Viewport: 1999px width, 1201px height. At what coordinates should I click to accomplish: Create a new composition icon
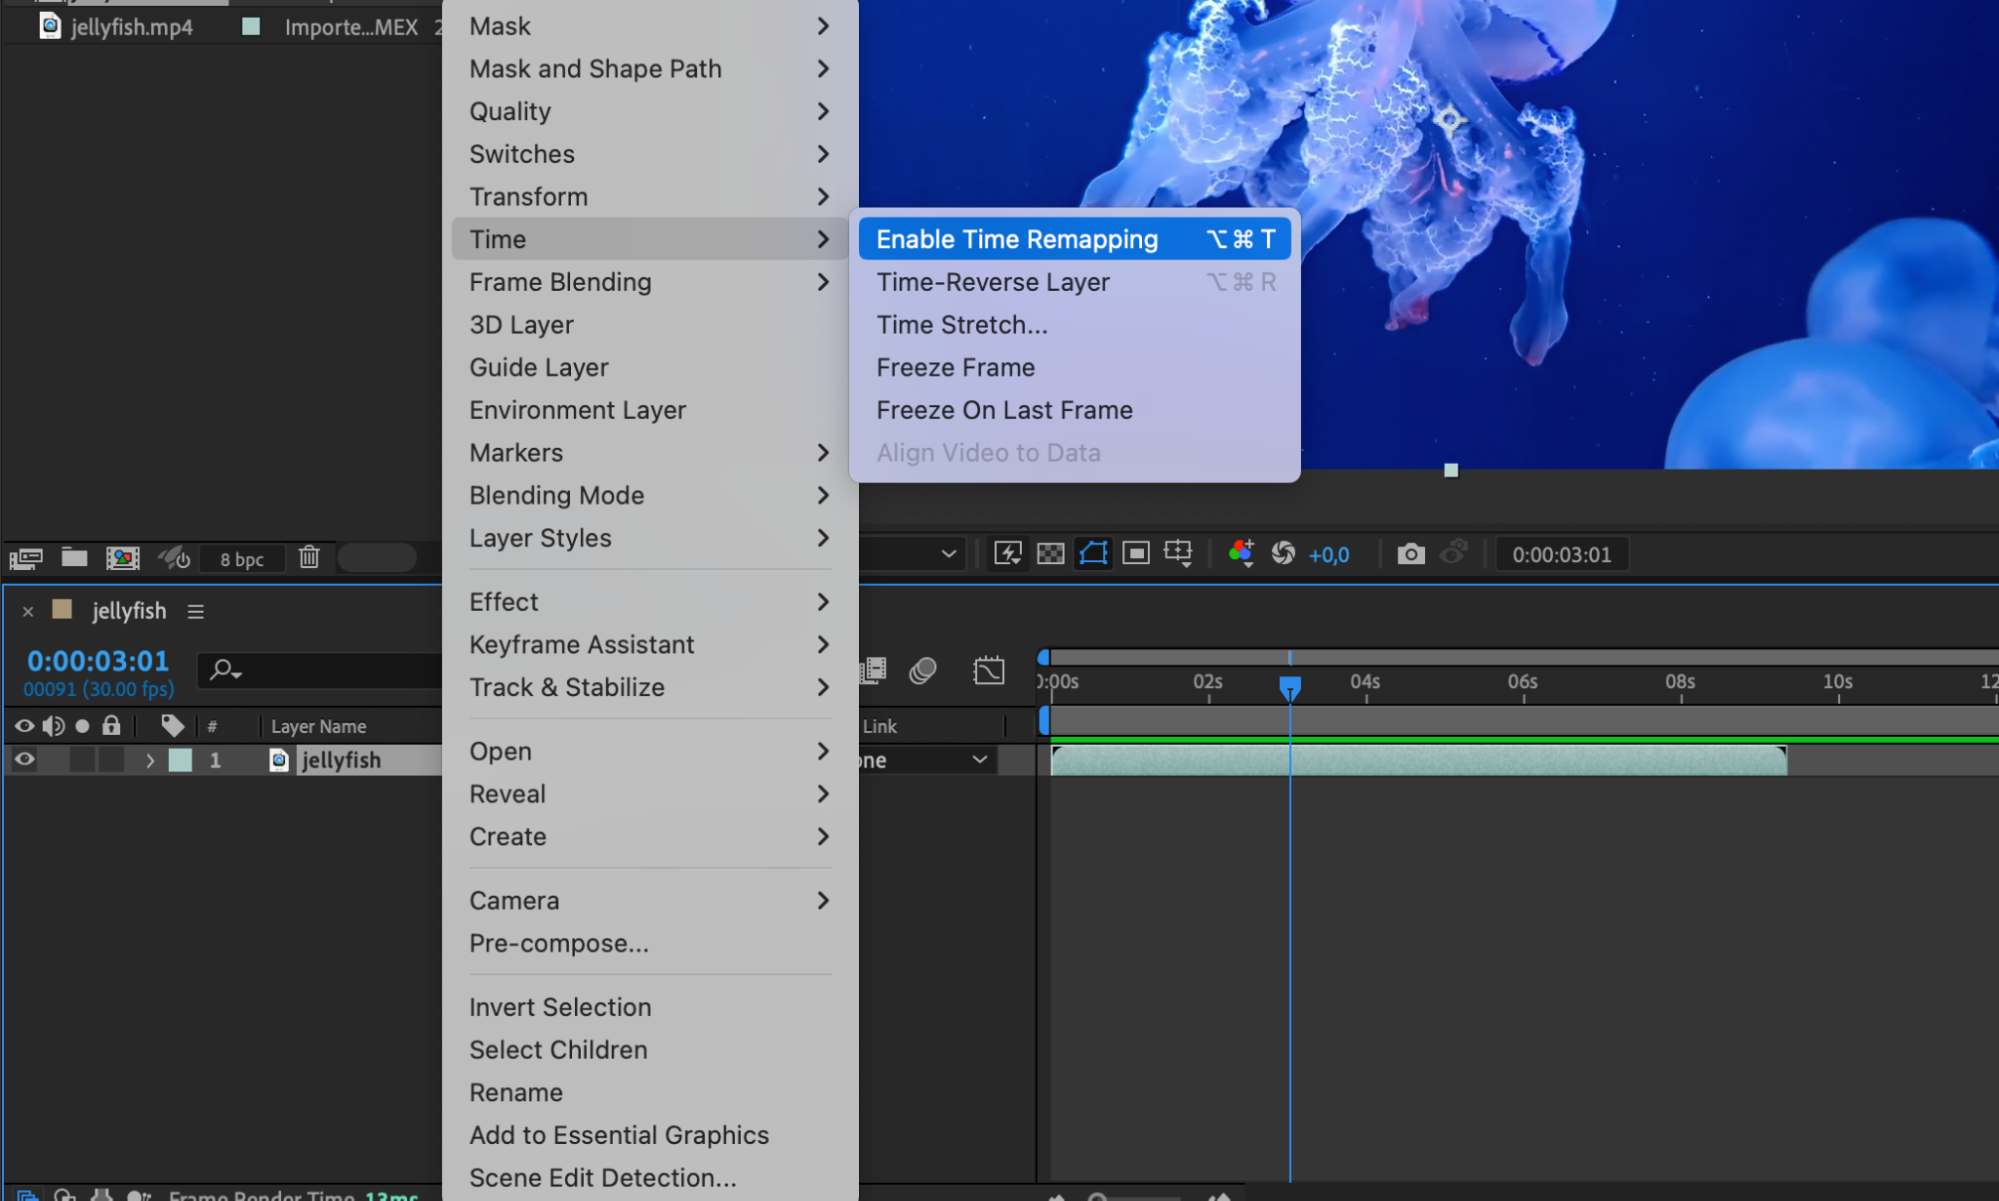(x=123, y=558)
